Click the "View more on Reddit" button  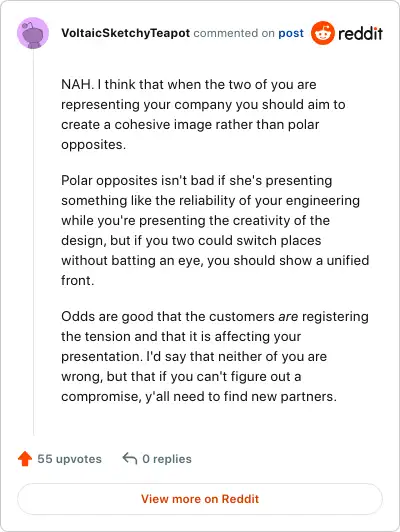[x=200, y=499]
